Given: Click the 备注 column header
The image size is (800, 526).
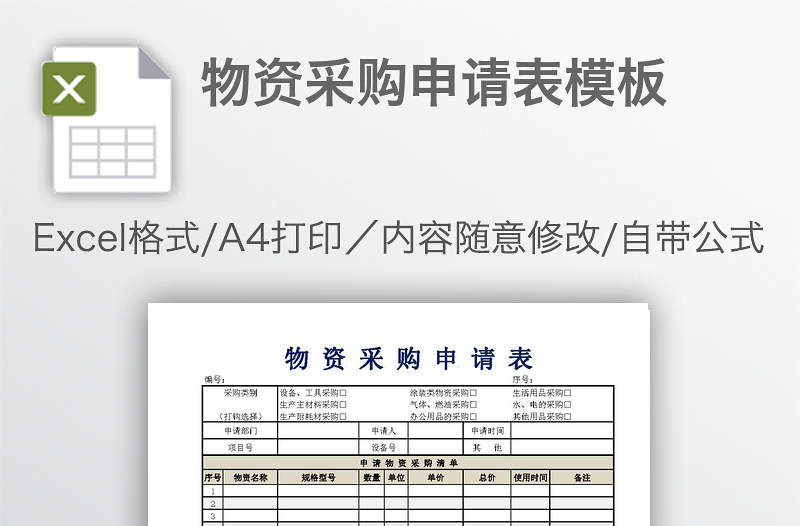Looking at the screenshot, I should [582, 478].
